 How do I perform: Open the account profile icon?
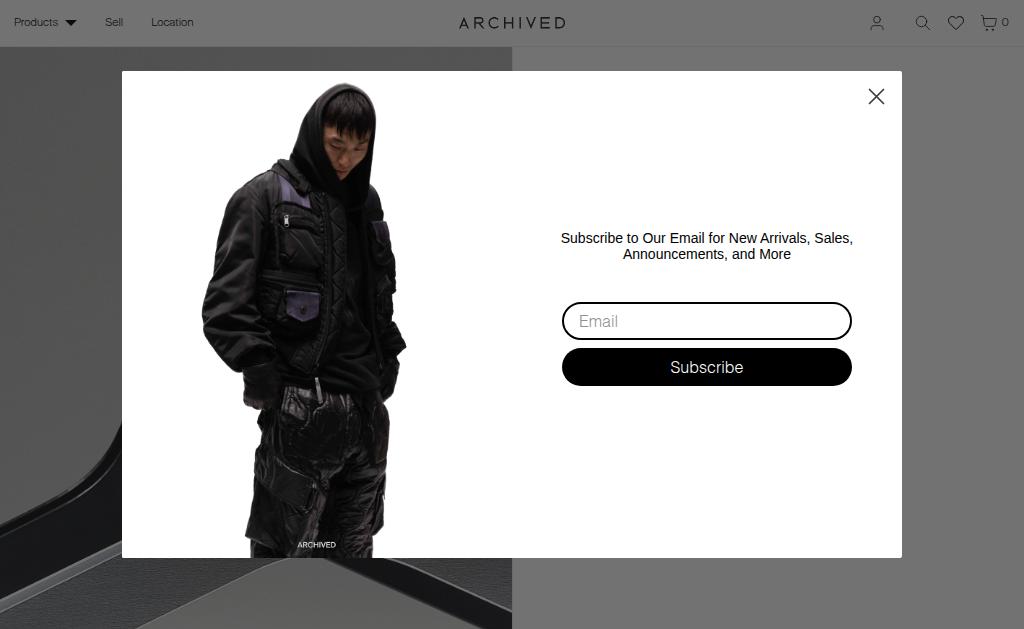tap(877, 24)
